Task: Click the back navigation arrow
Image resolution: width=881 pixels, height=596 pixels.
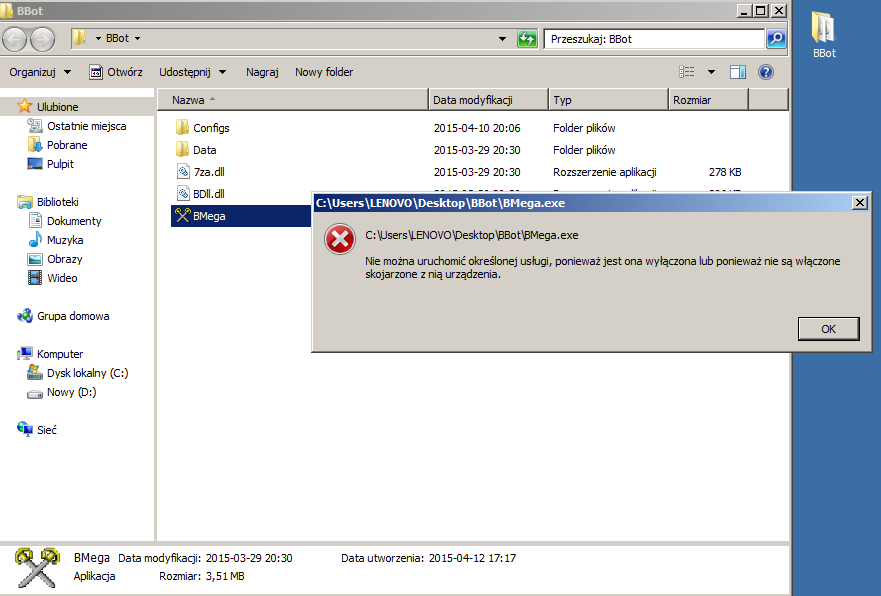Action: pyautogui.click(x=16, y=39)
